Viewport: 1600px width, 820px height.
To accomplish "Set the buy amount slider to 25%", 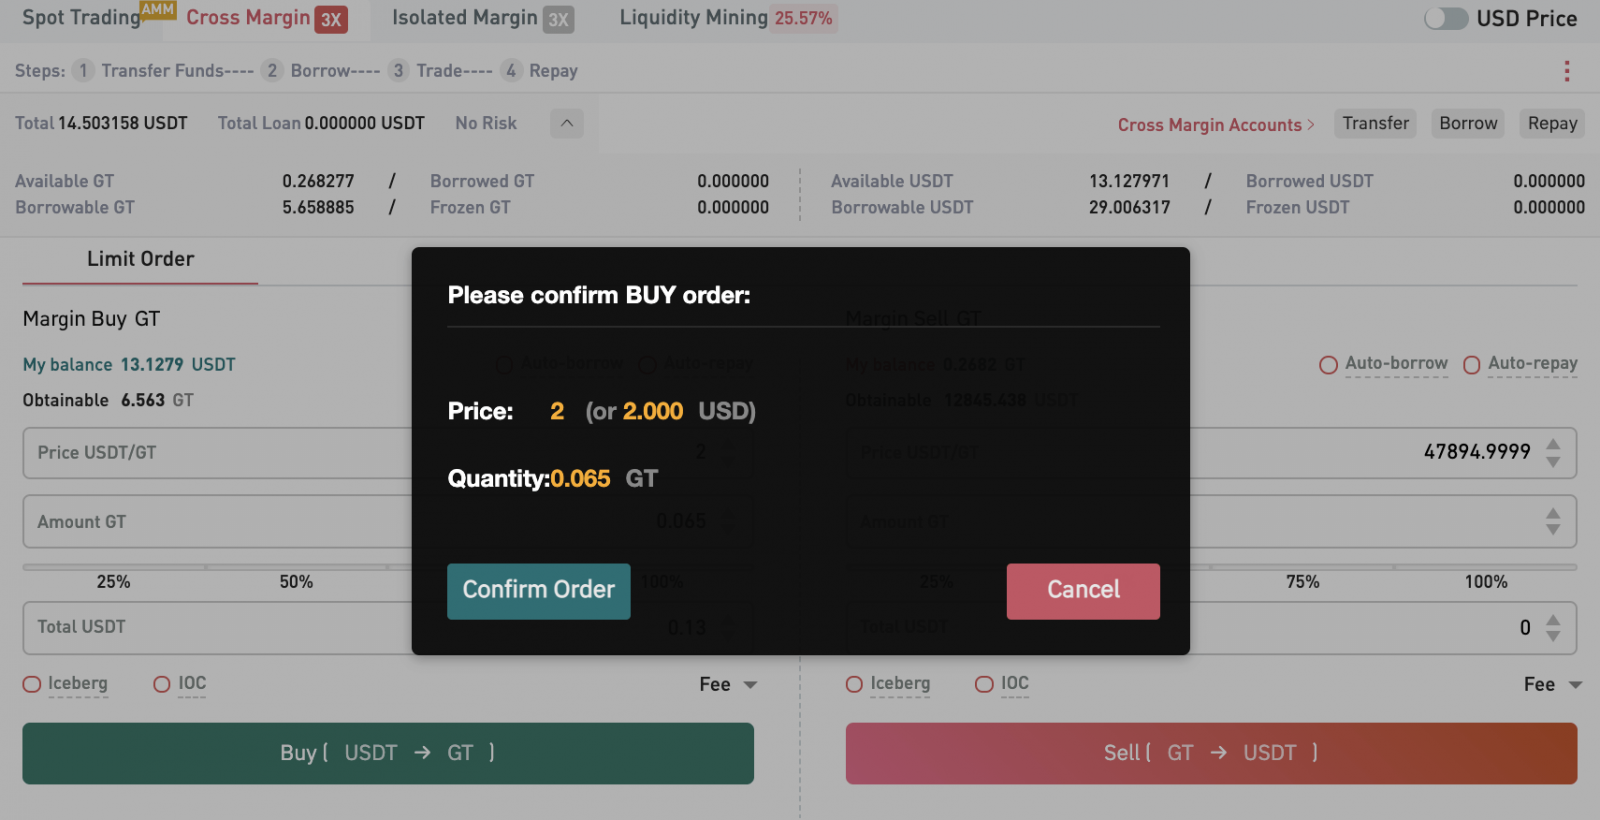I will (x=113, y=582).
